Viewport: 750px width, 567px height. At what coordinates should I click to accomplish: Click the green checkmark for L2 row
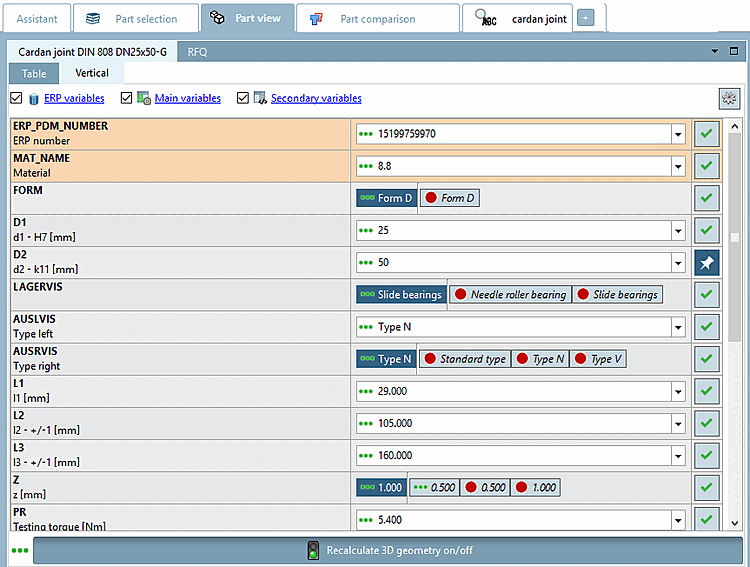pos(706,423)
